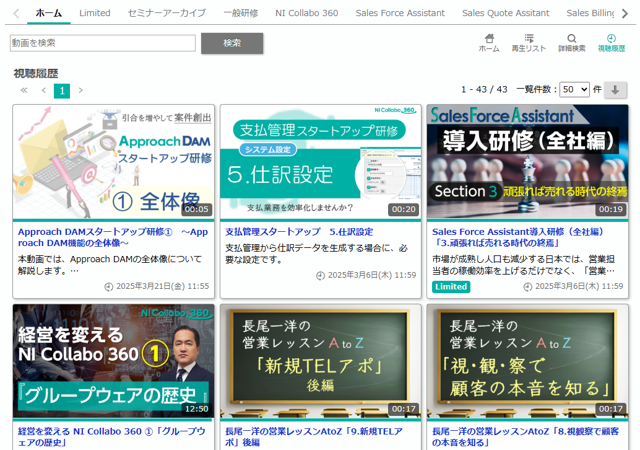The width and height of the screenshot is (640, 450).
Task: Switch to the Limited tab
Action: coord(95,13)
